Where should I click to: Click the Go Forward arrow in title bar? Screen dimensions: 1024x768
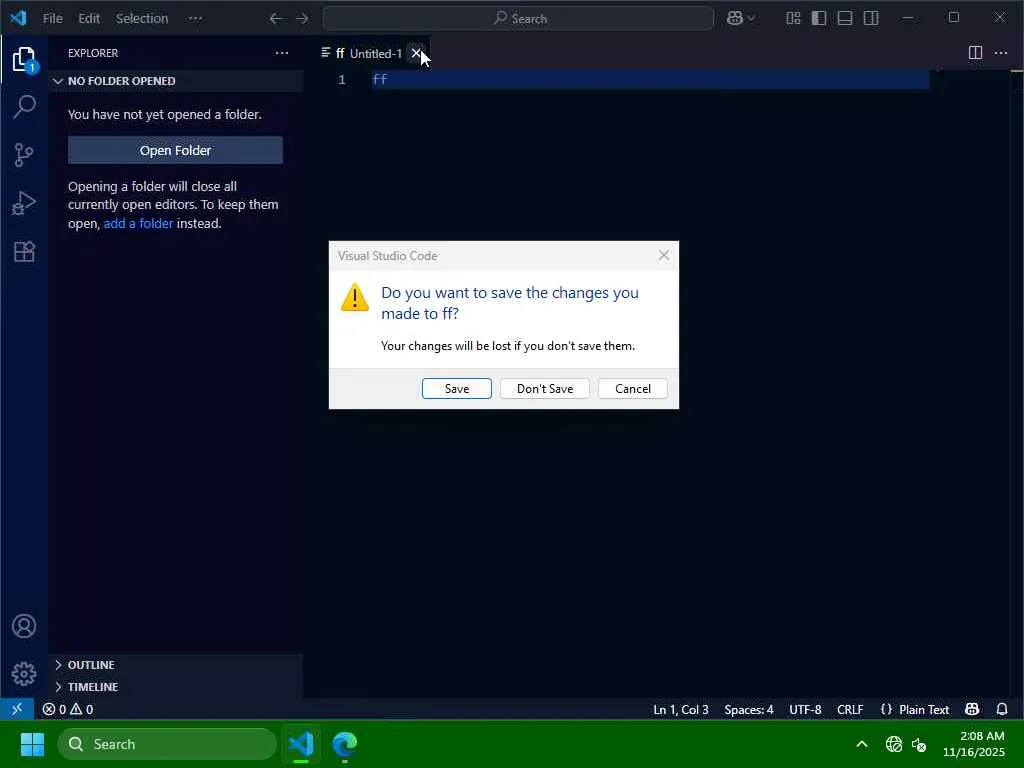[x=302, y=18]
